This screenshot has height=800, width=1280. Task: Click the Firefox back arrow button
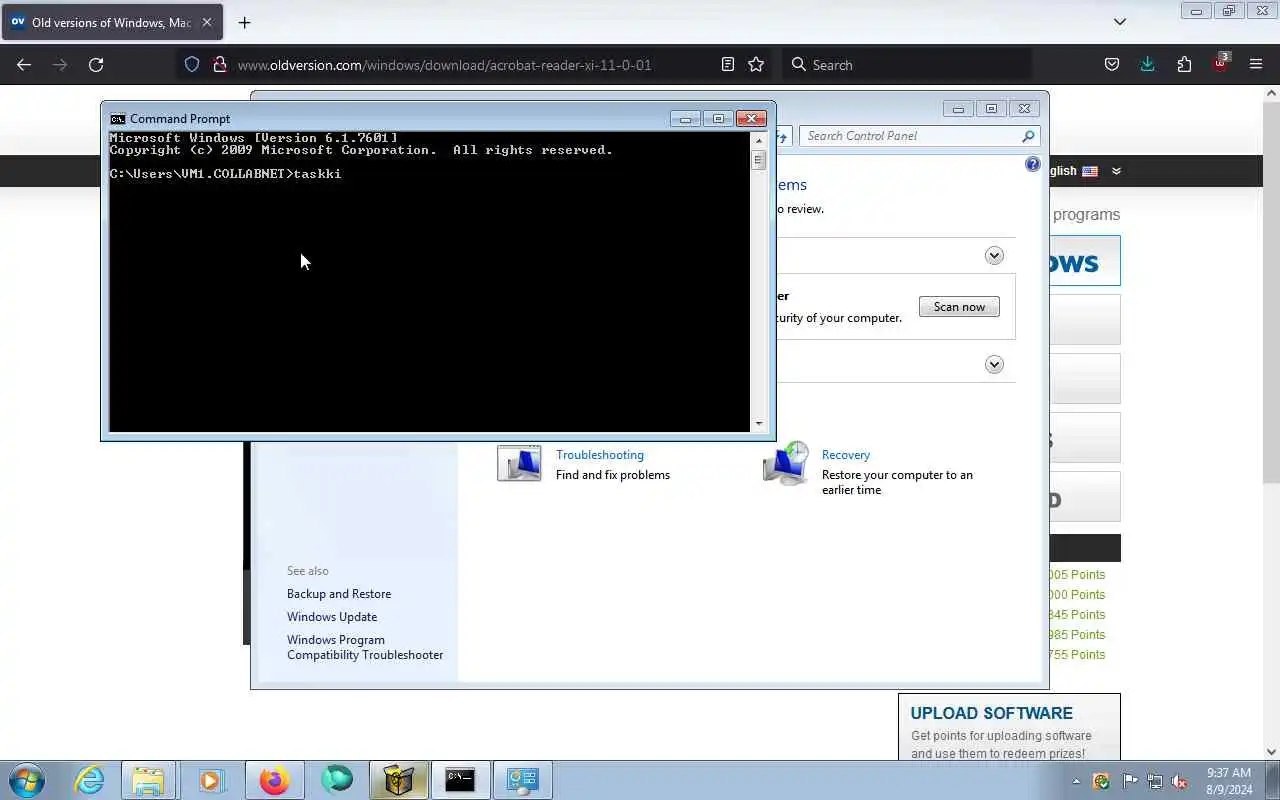click(x=24, y=64)
